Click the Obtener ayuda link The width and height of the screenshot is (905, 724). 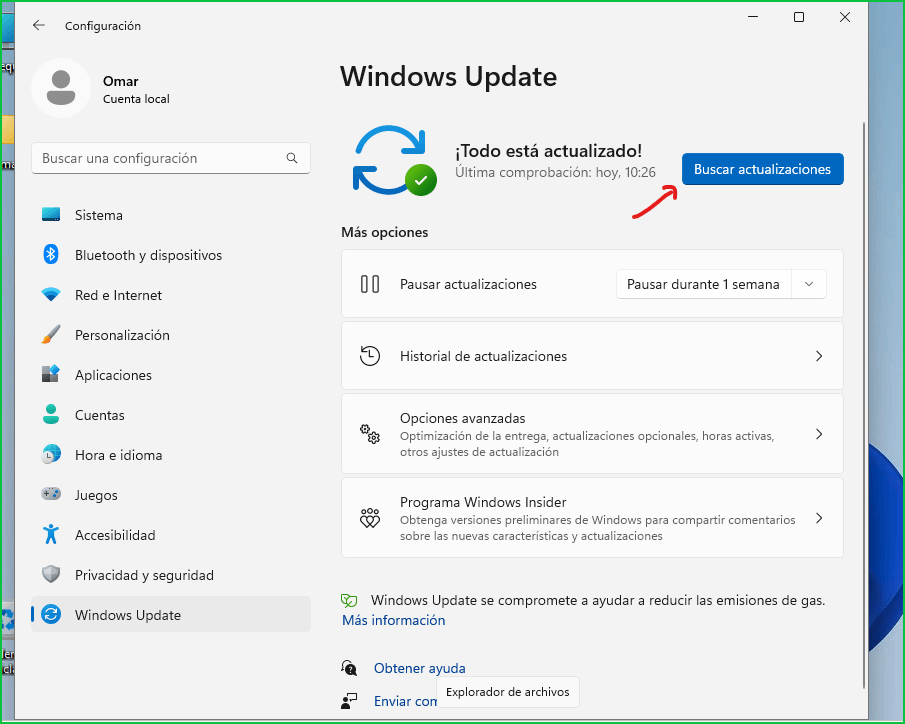pos(420,668)
